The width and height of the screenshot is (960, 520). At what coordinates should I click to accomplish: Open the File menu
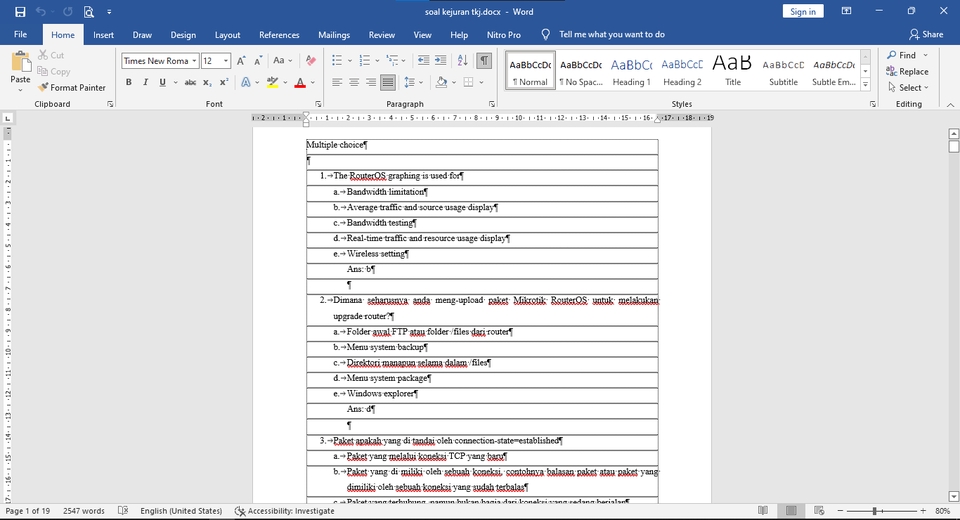point(20,34)
